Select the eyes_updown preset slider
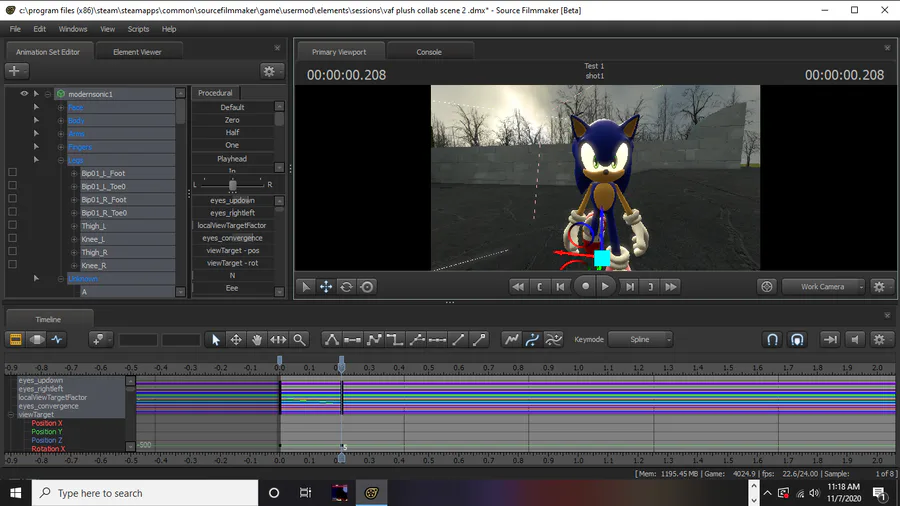 point(232,200)
